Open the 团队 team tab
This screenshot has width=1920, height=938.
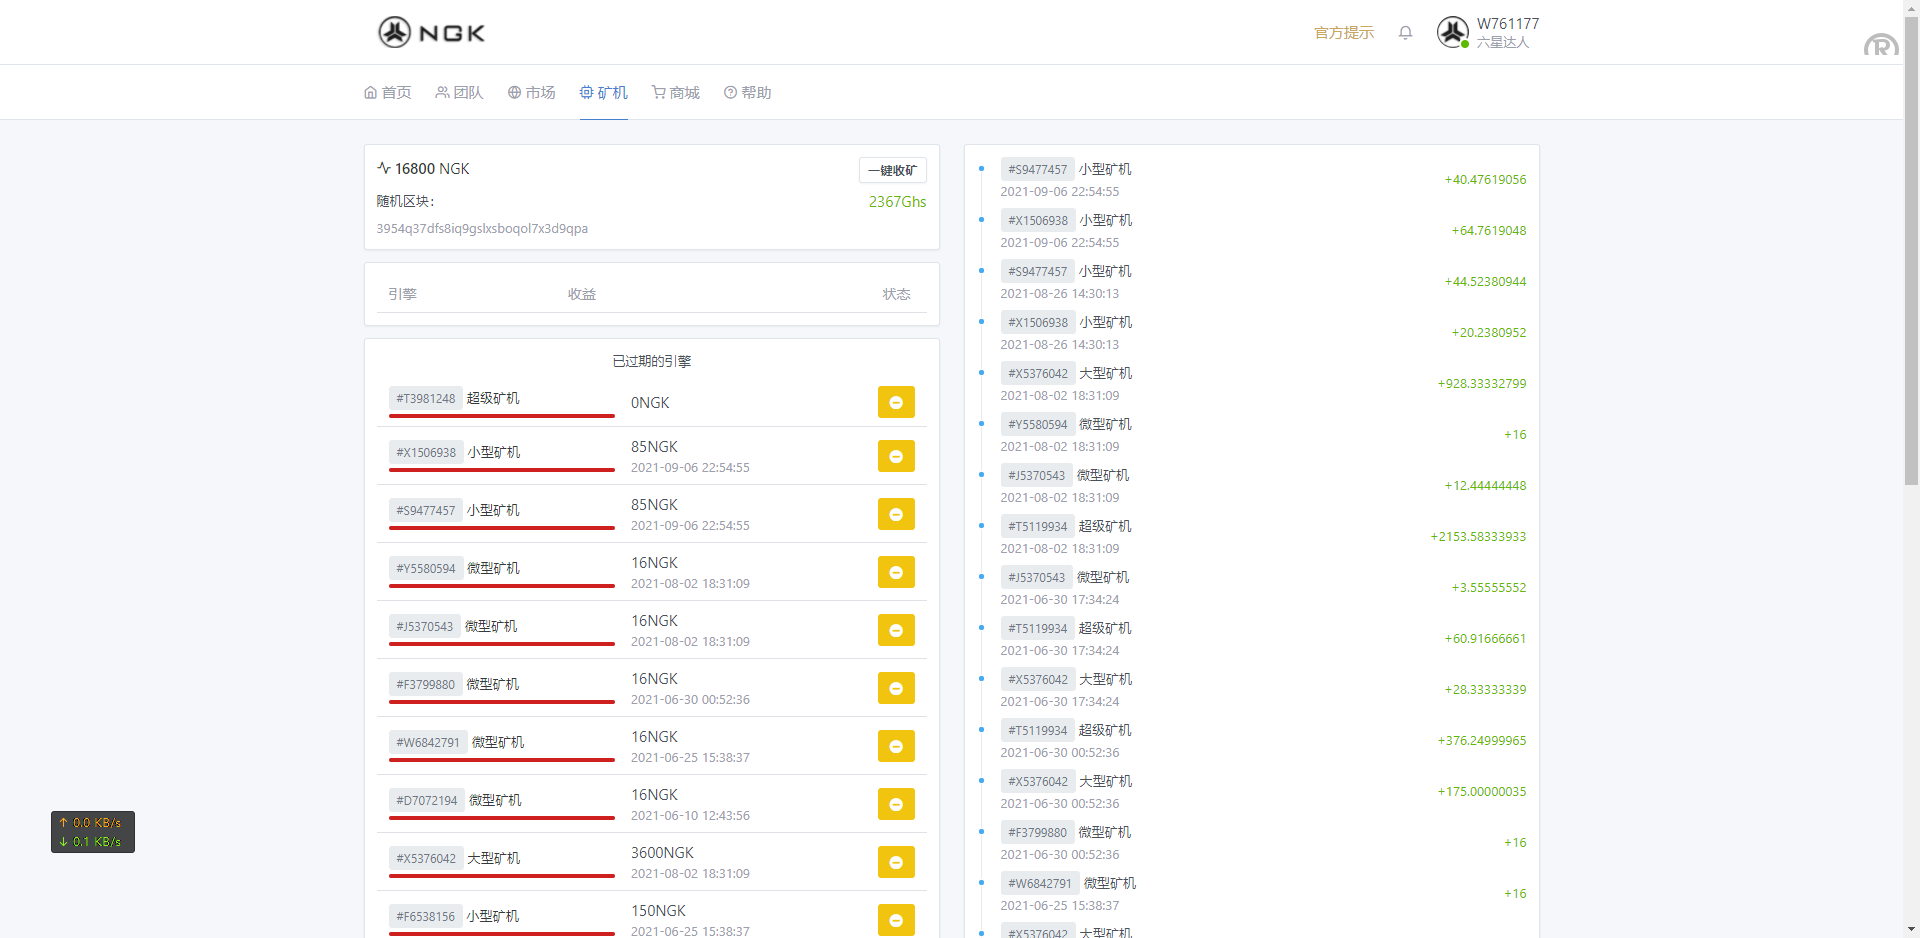click(x=460, y=93)
